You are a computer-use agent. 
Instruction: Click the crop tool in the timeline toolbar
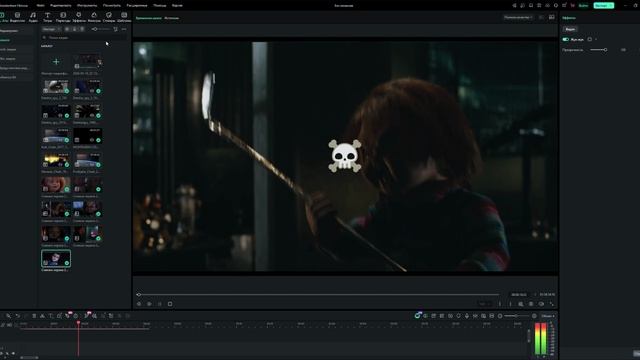coord(60,316)
